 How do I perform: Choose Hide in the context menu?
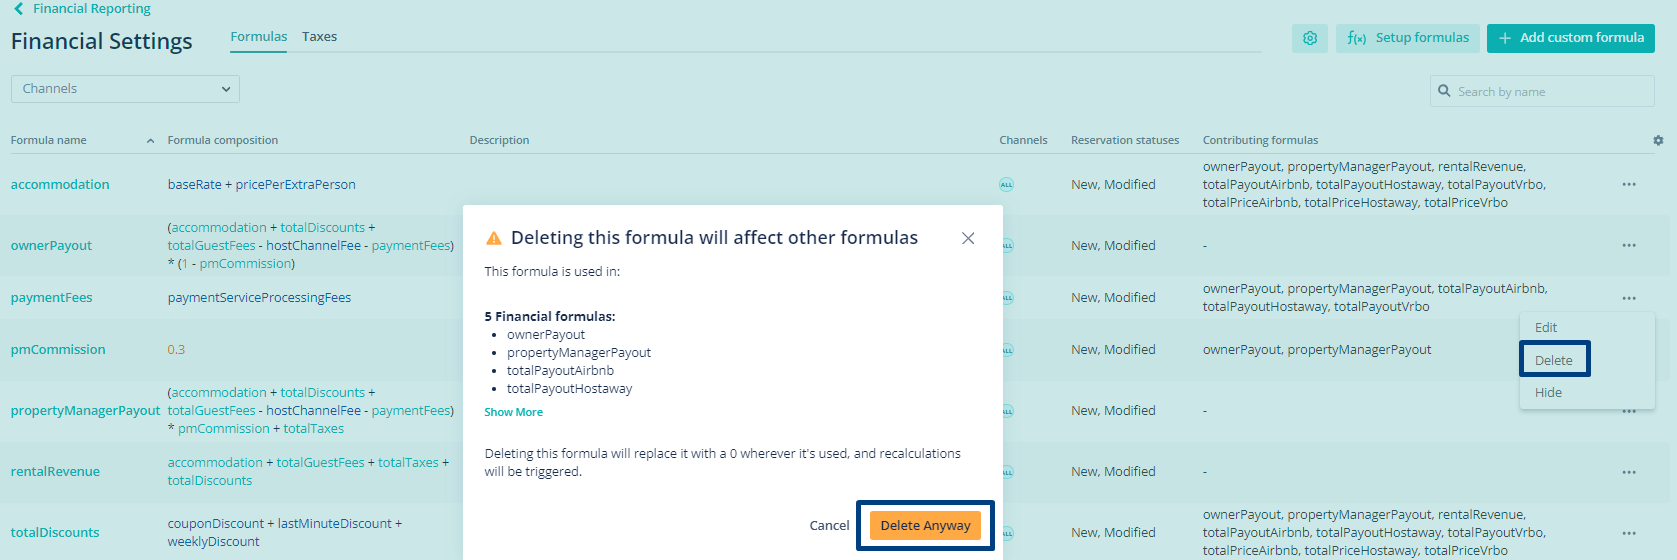(x=1548, y=393)
